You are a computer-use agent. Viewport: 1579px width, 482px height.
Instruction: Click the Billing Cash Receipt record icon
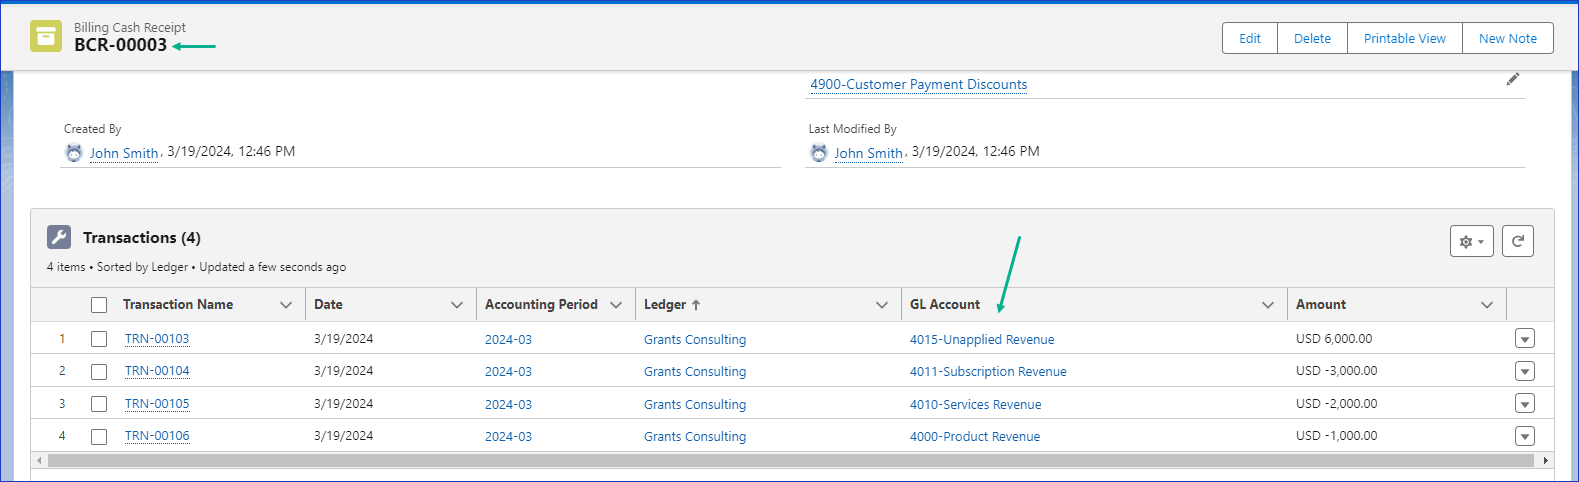(x=46, y=36)
